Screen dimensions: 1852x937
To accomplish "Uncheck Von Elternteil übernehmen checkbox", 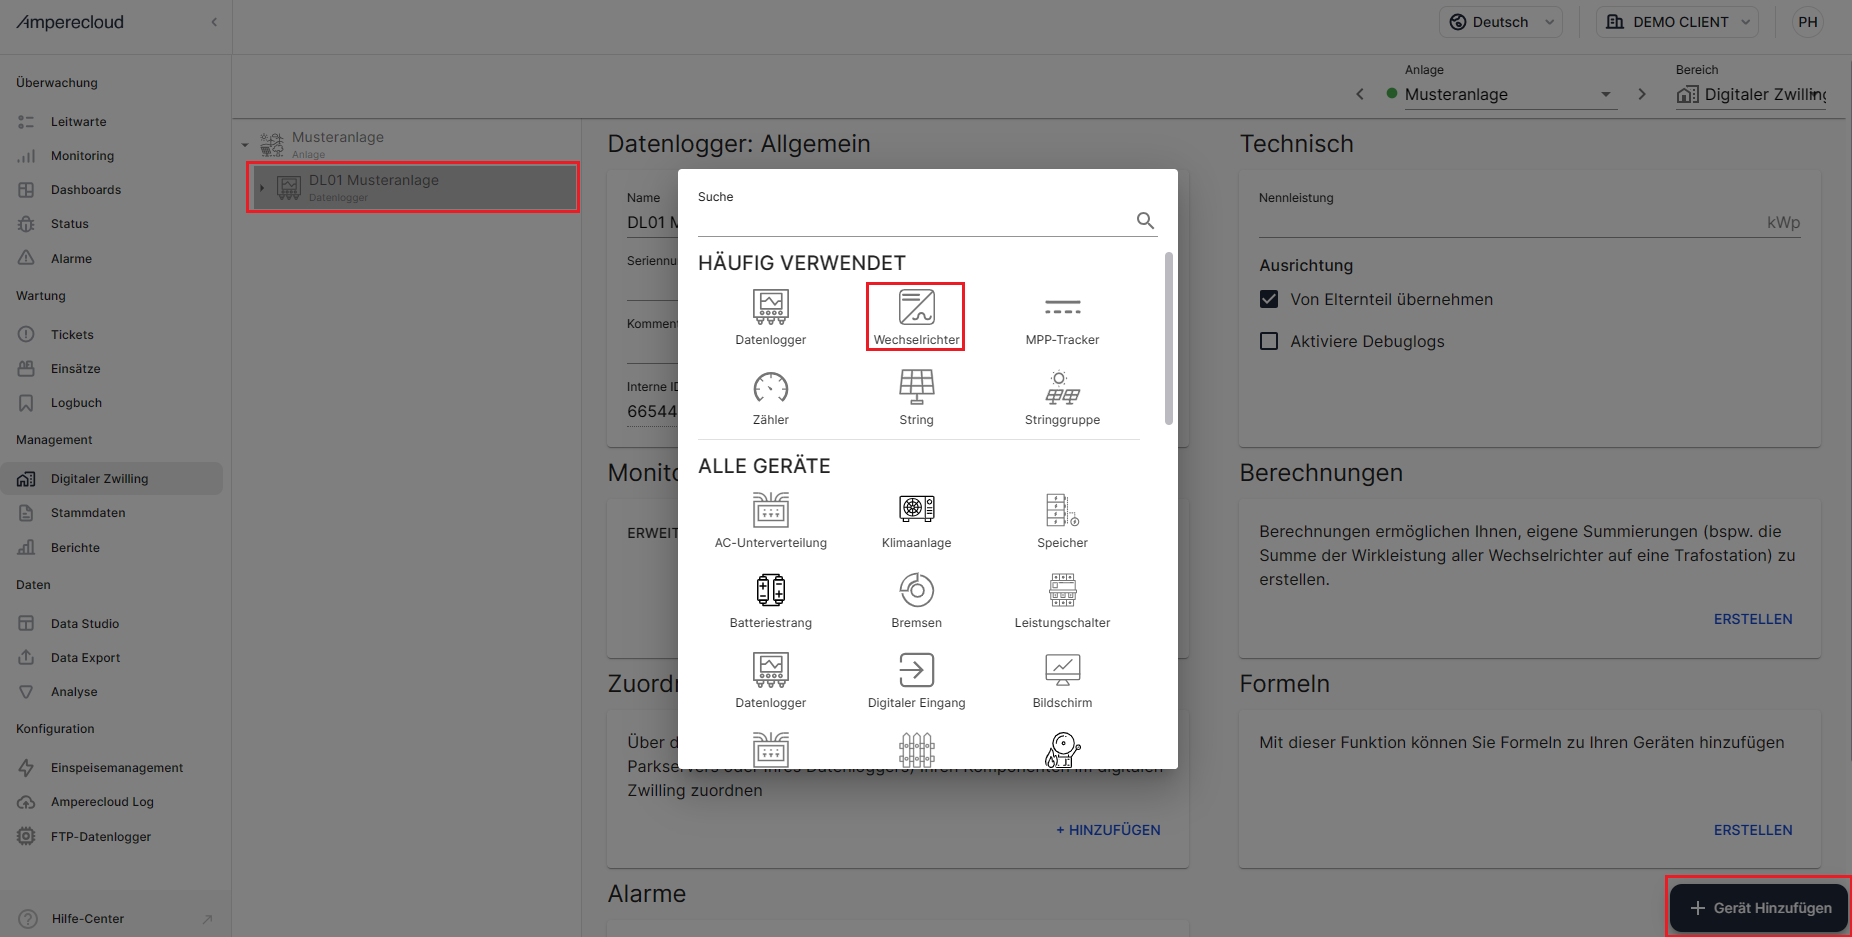I will tap(1269, 299).
